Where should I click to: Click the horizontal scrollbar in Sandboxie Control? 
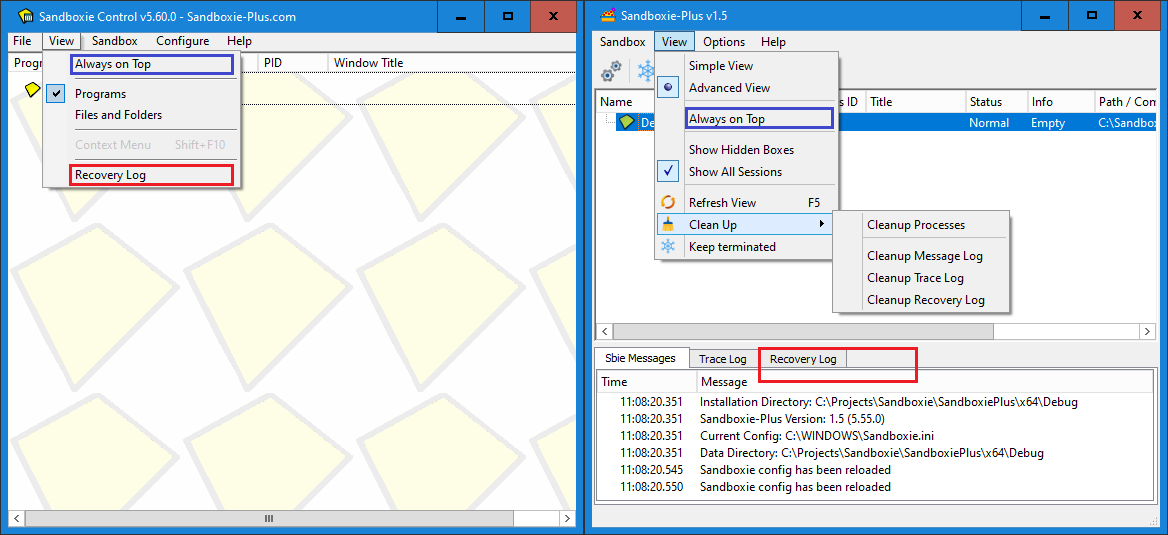[x=268, y=519]
